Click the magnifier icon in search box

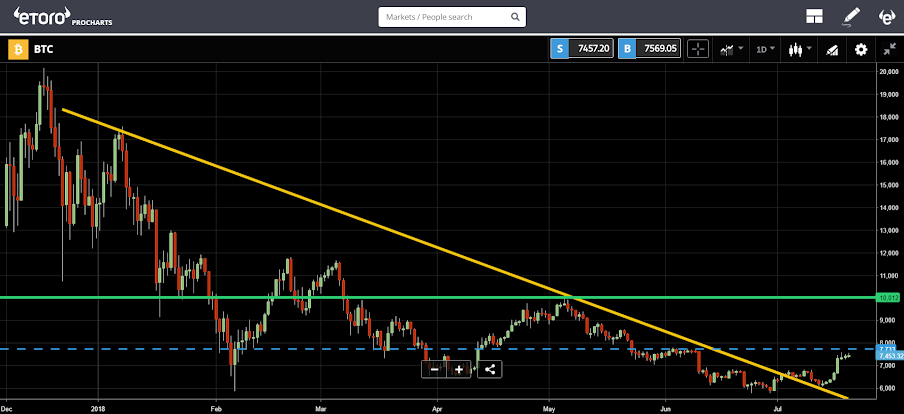(515, 17)
